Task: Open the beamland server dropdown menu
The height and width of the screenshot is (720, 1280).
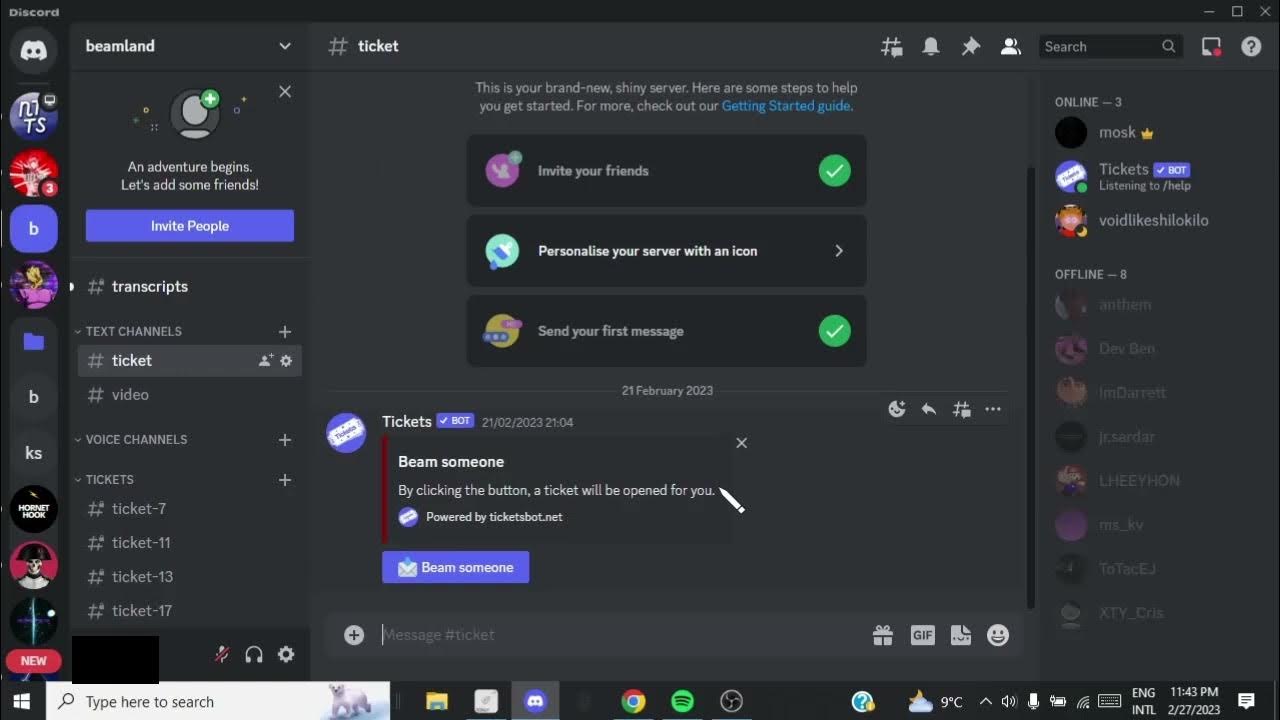Action: (190, 46)
